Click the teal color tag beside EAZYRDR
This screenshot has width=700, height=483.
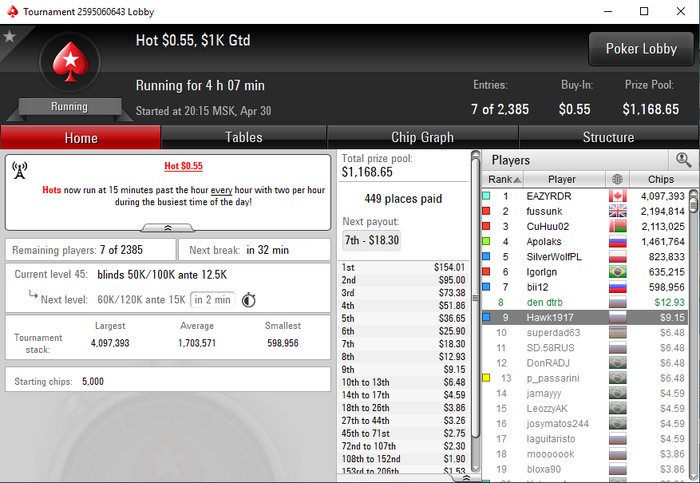click(486, 196)
